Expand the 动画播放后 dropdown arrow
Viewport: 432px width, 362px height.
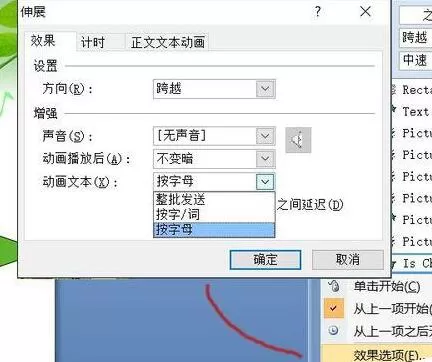click(265, 159)
